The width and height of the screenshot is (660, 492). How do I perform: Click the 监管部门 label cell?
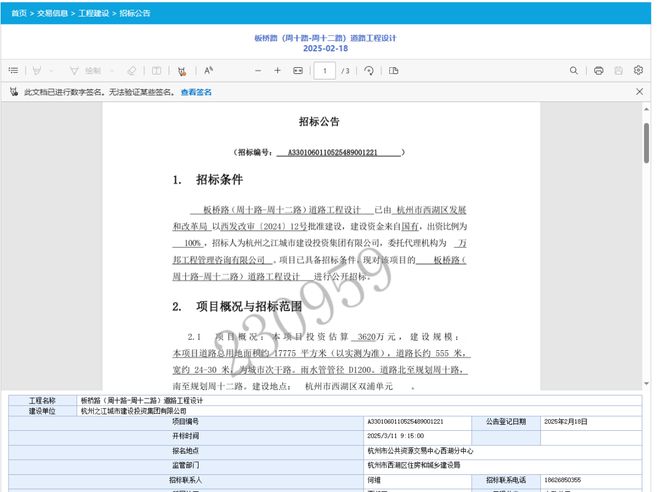(x=185, y=465)
